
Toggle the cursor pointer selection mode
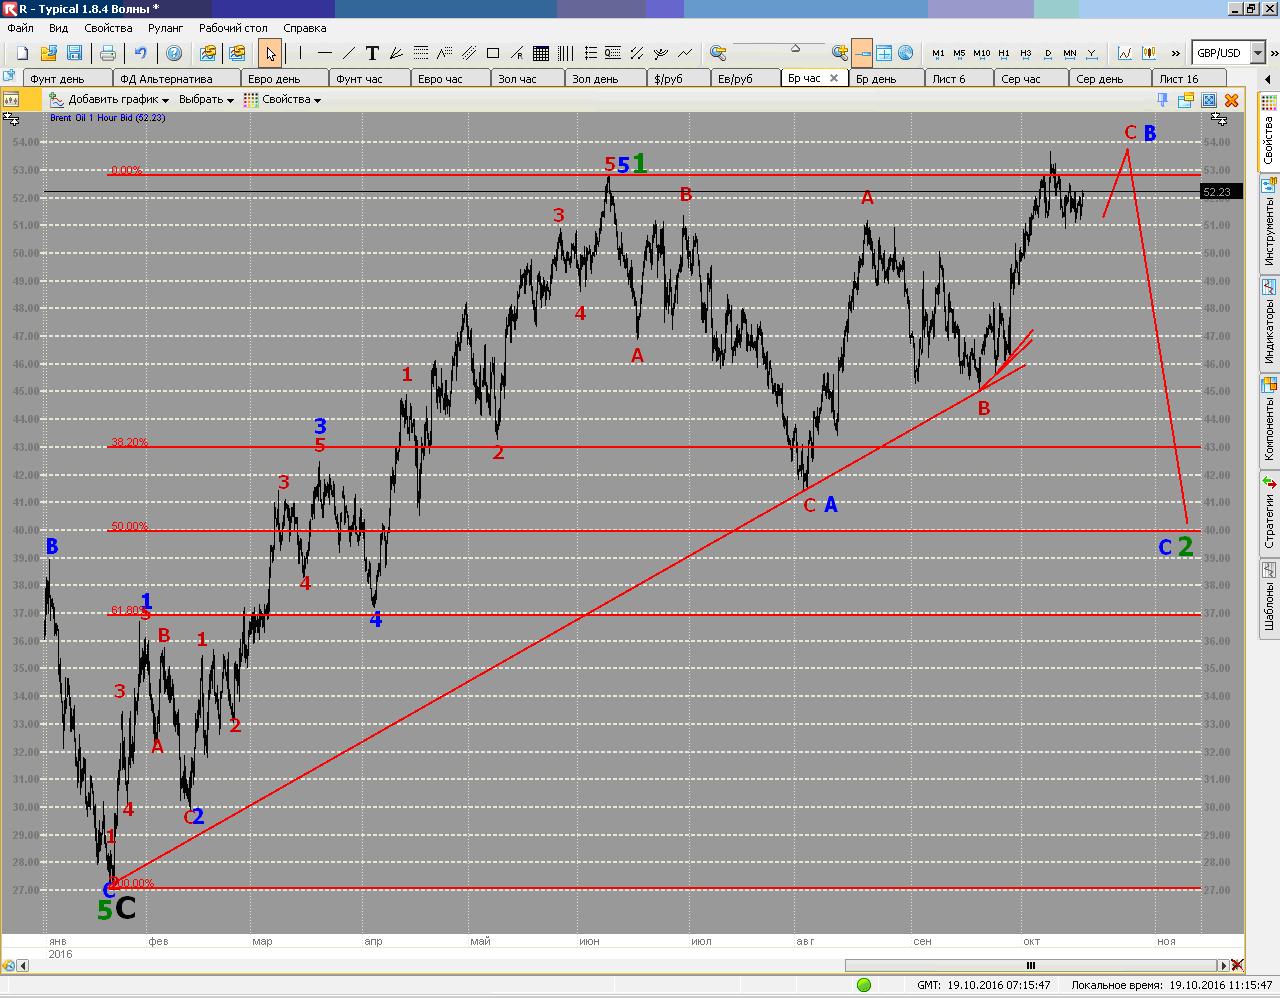click(x=270, y=53)
